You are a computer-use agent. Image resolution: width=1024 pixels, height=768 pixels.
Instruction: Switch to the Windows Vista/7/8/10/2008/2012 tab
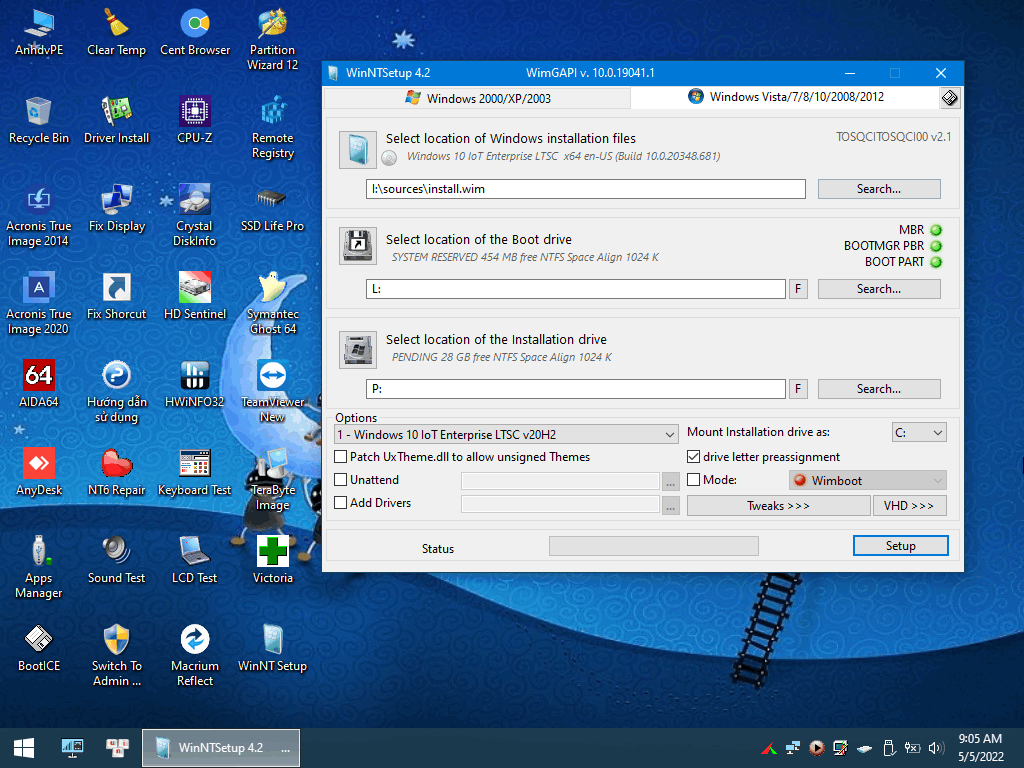(786, 97)
